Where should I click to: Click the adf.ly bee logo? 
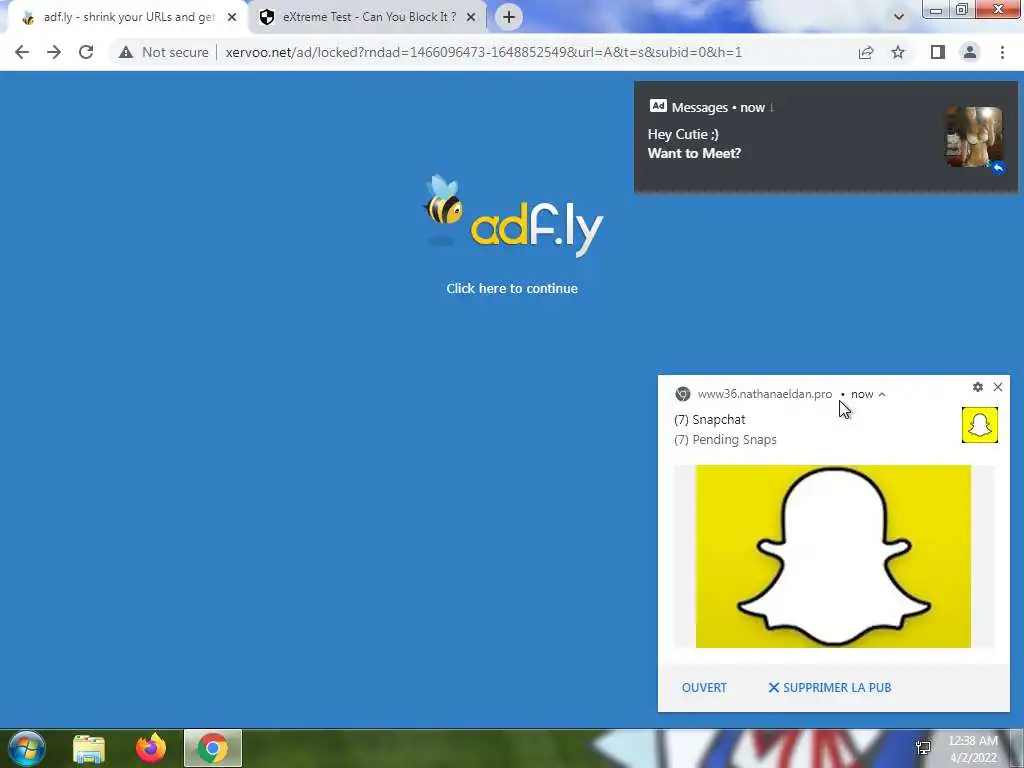pos(513,216)
